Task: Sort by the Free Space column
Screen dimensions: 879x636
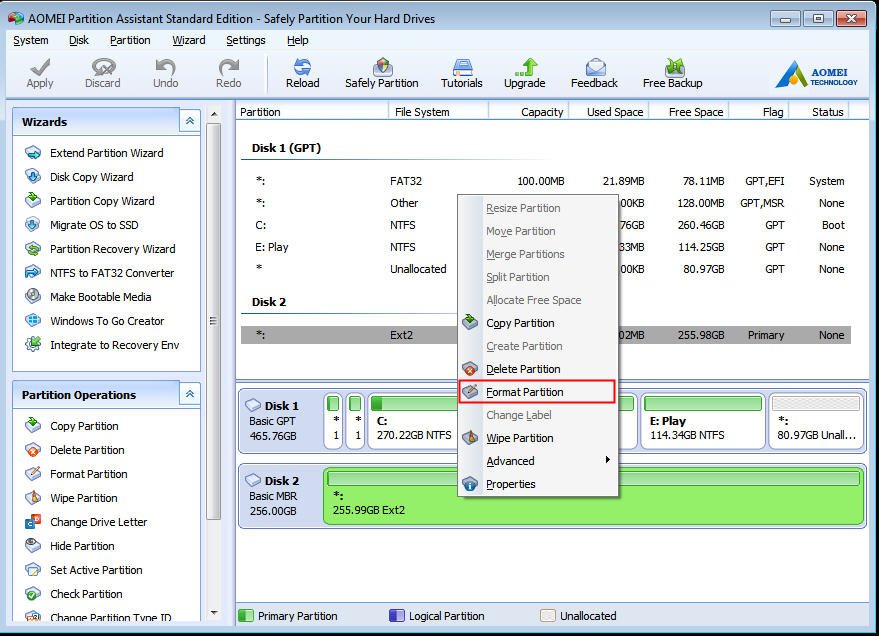Action: coord(695,112)
